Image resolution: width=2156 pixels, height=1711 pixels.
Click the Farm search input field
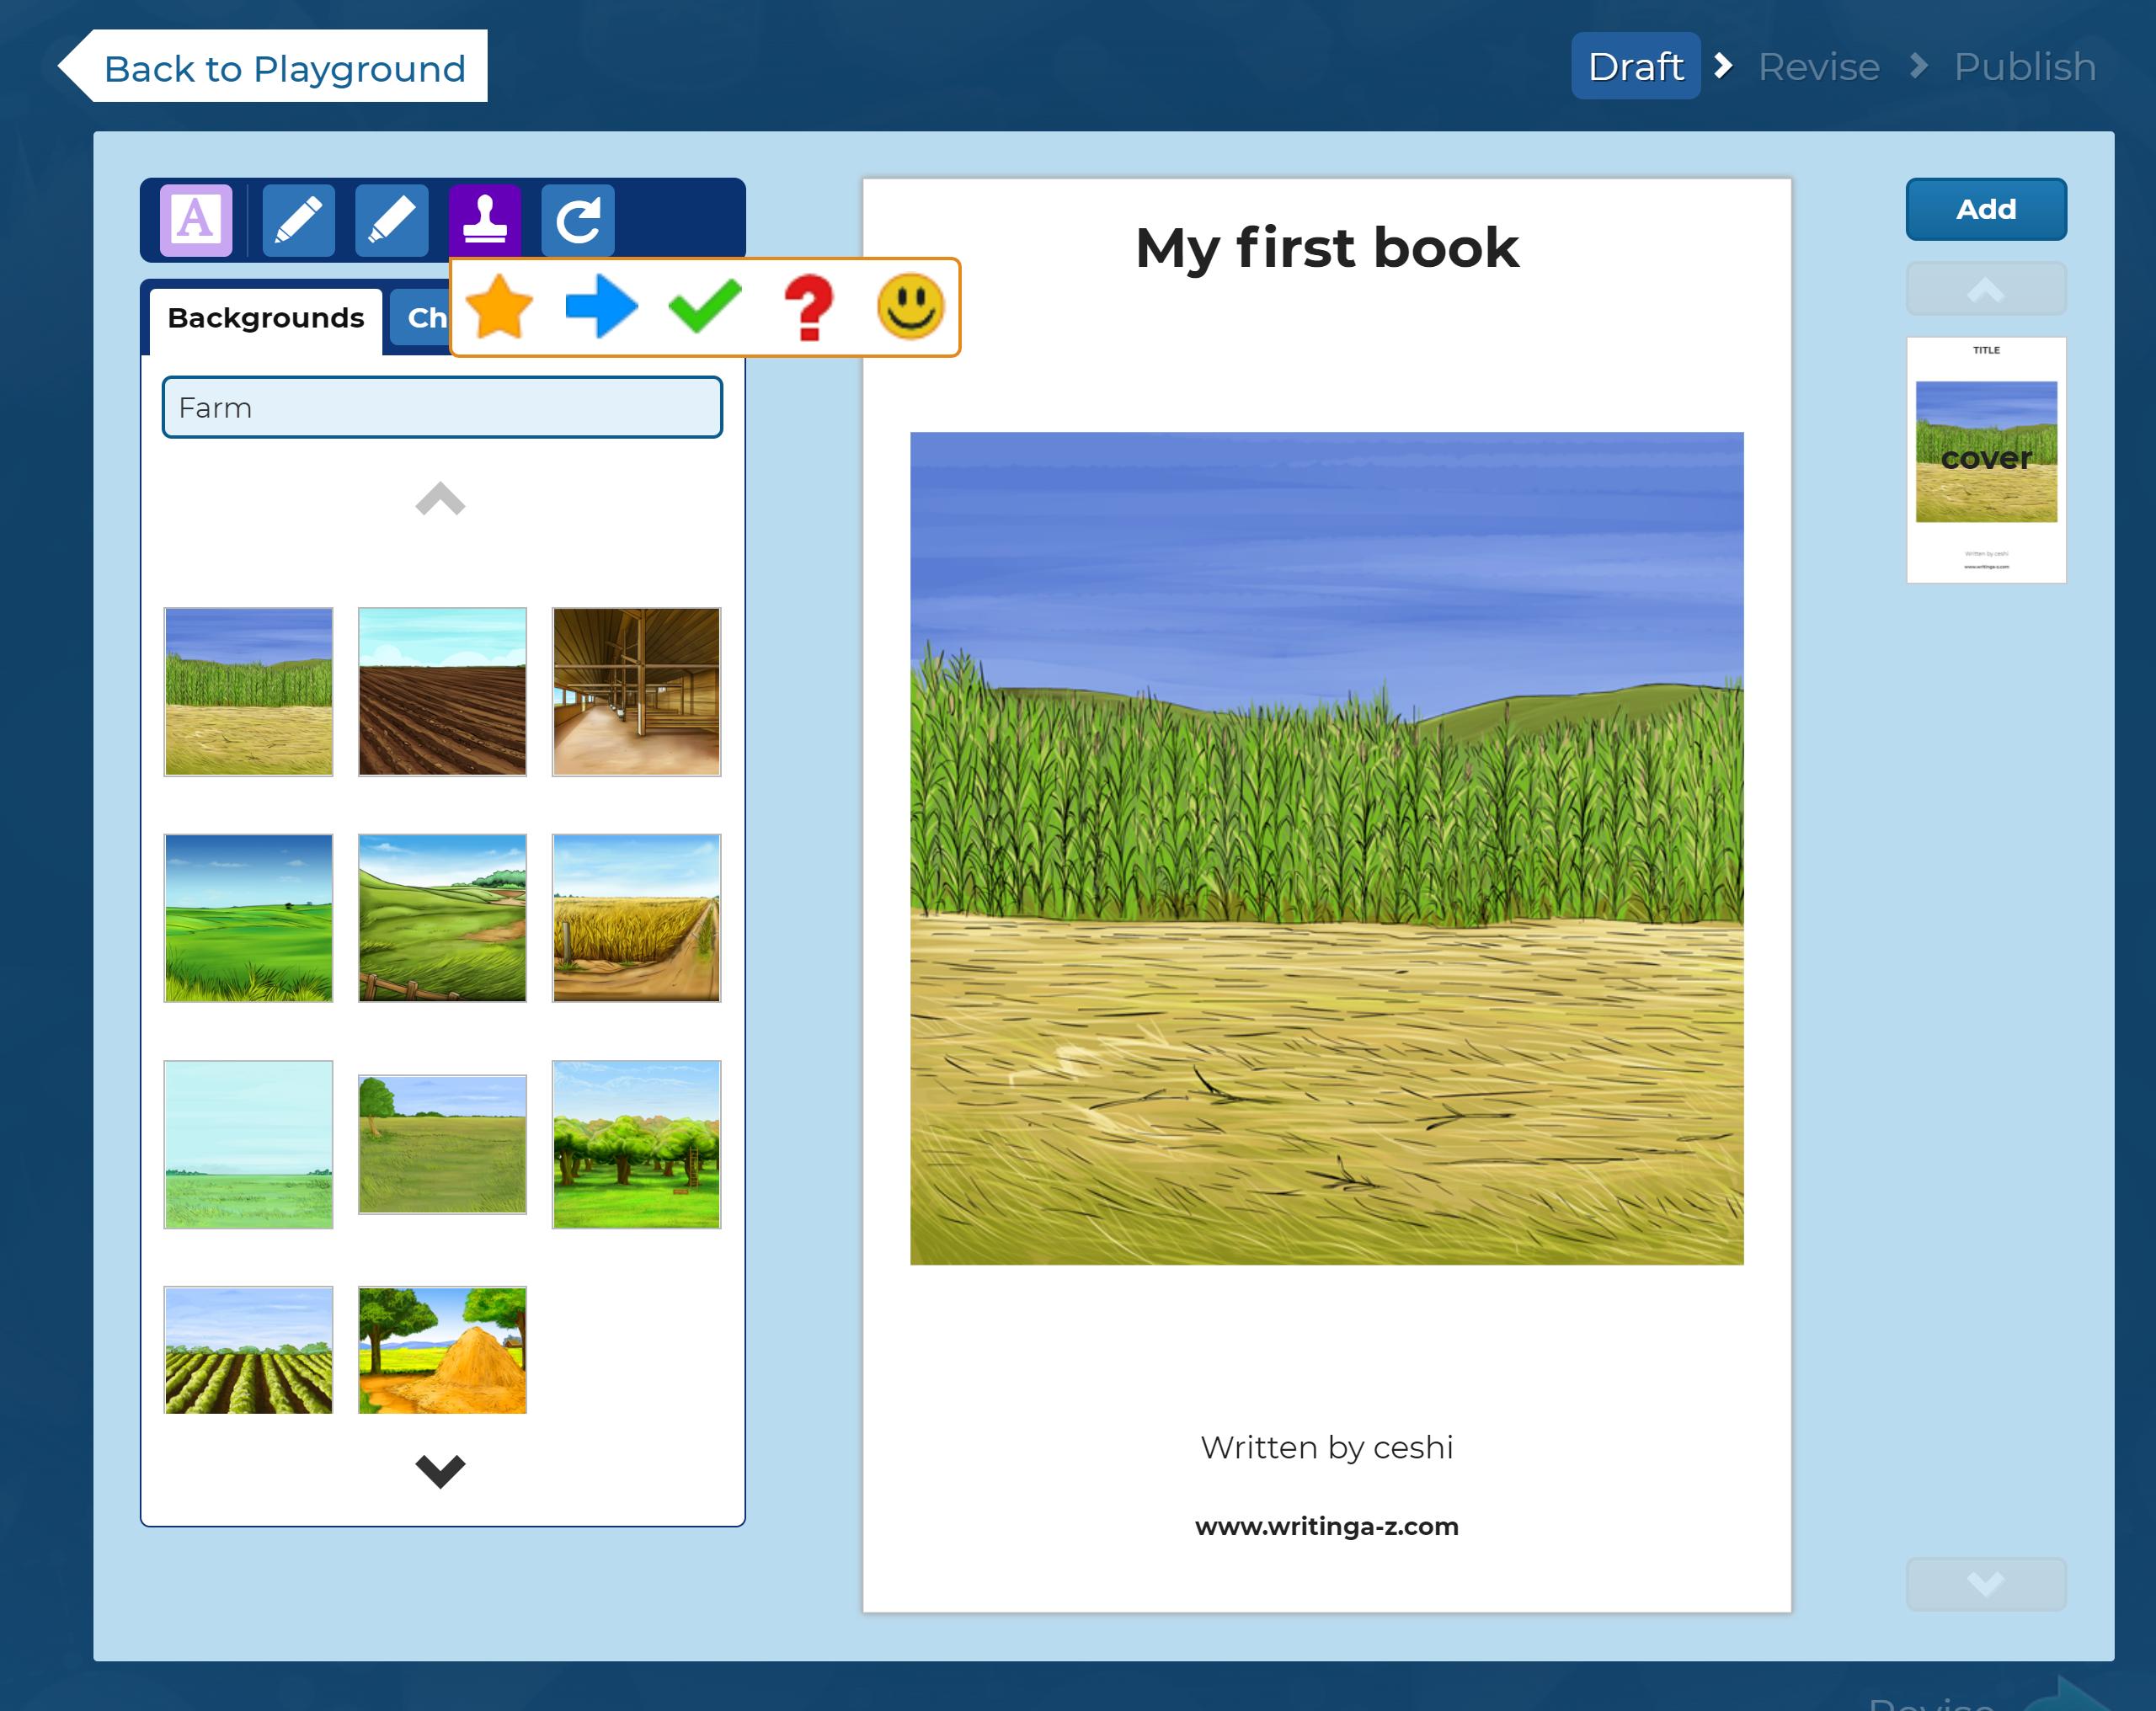pyautogui.click(x=442, y=407)
